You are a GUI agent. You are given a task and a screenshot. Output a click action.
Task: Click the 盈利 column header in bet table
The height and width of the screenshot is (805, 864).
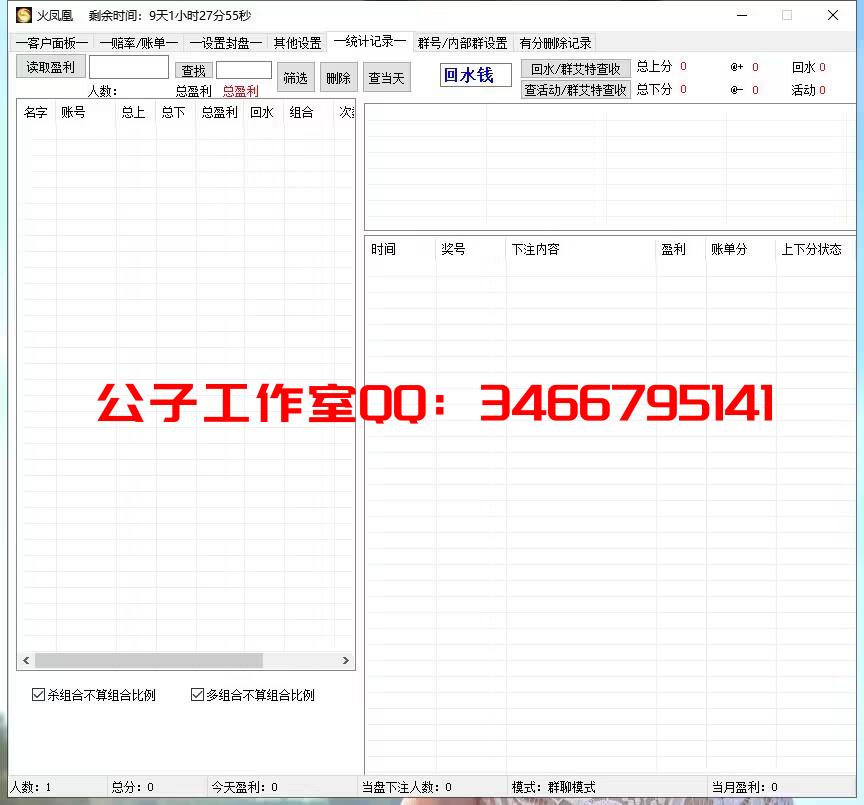pyautogui.click(x=681, y=249)
